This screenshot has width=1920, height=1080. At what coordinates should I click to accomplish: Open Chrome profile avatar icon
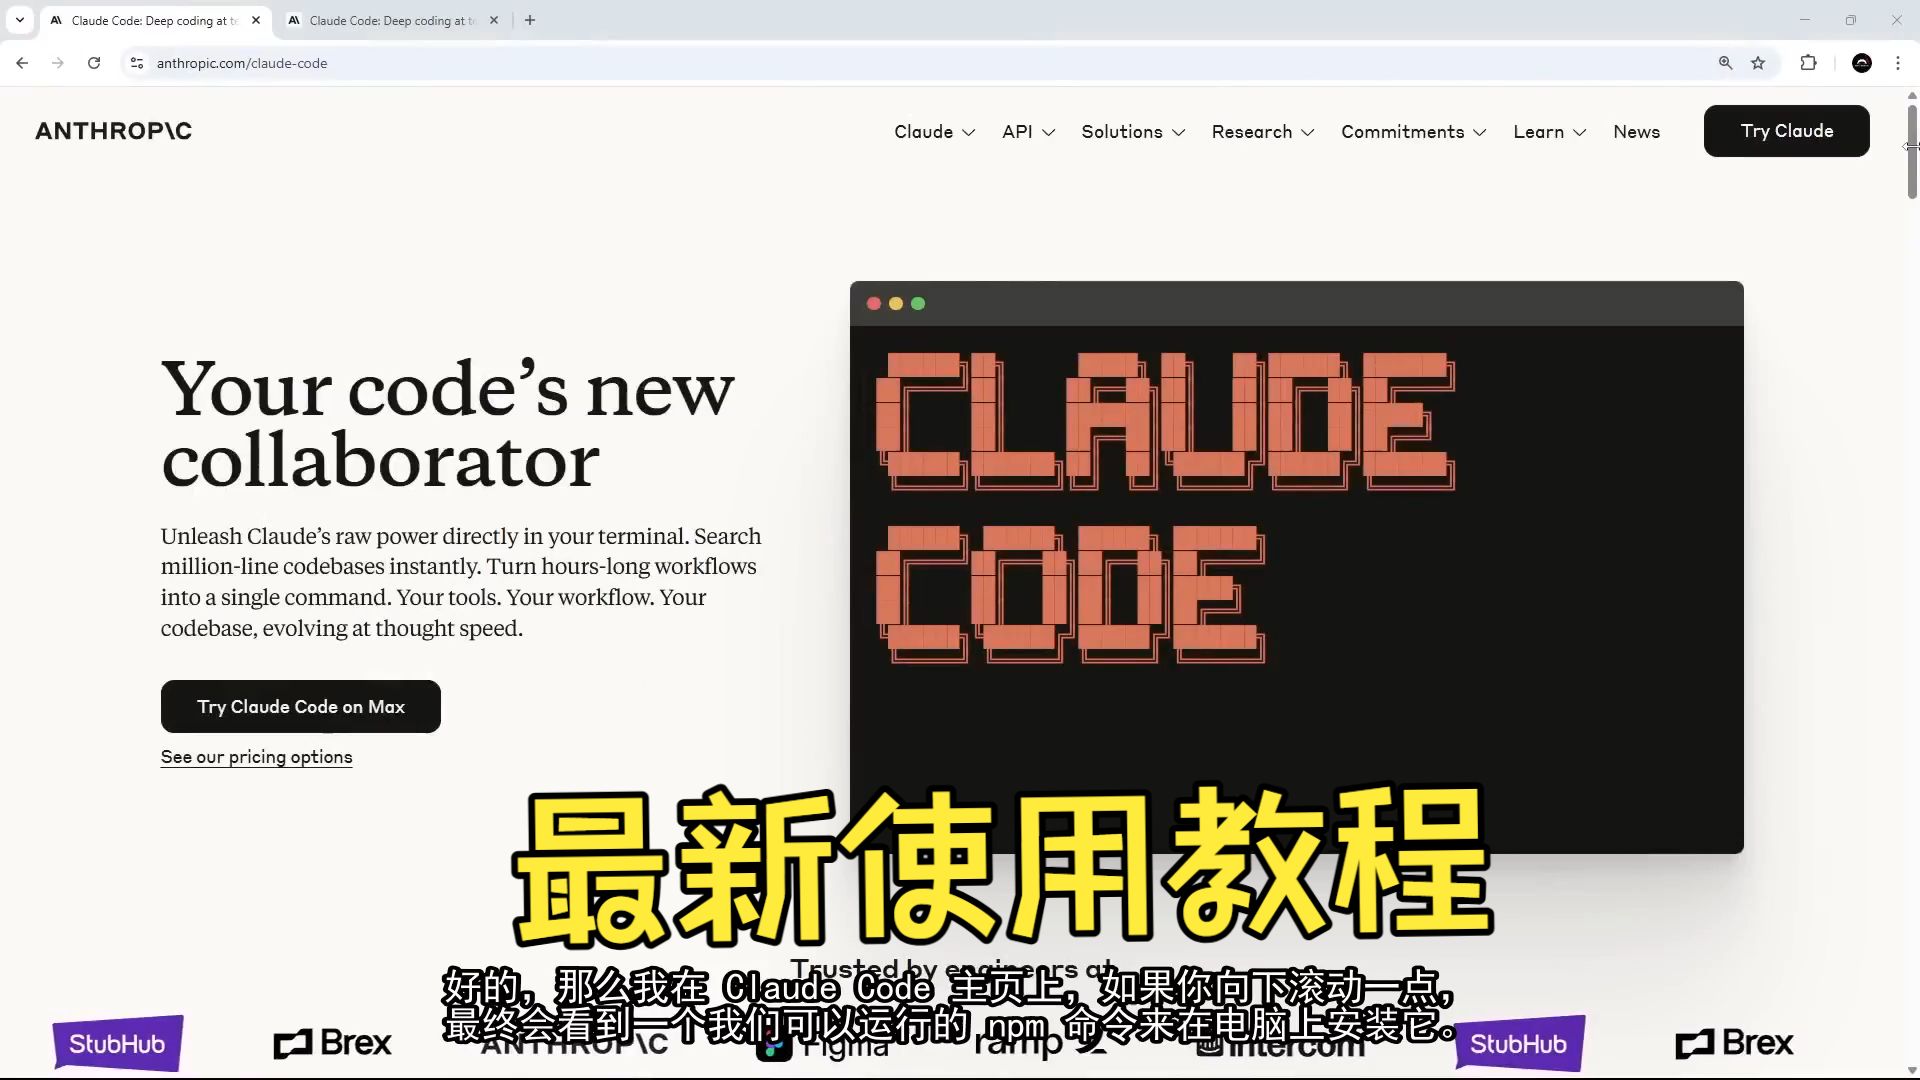pos(1861,63)
